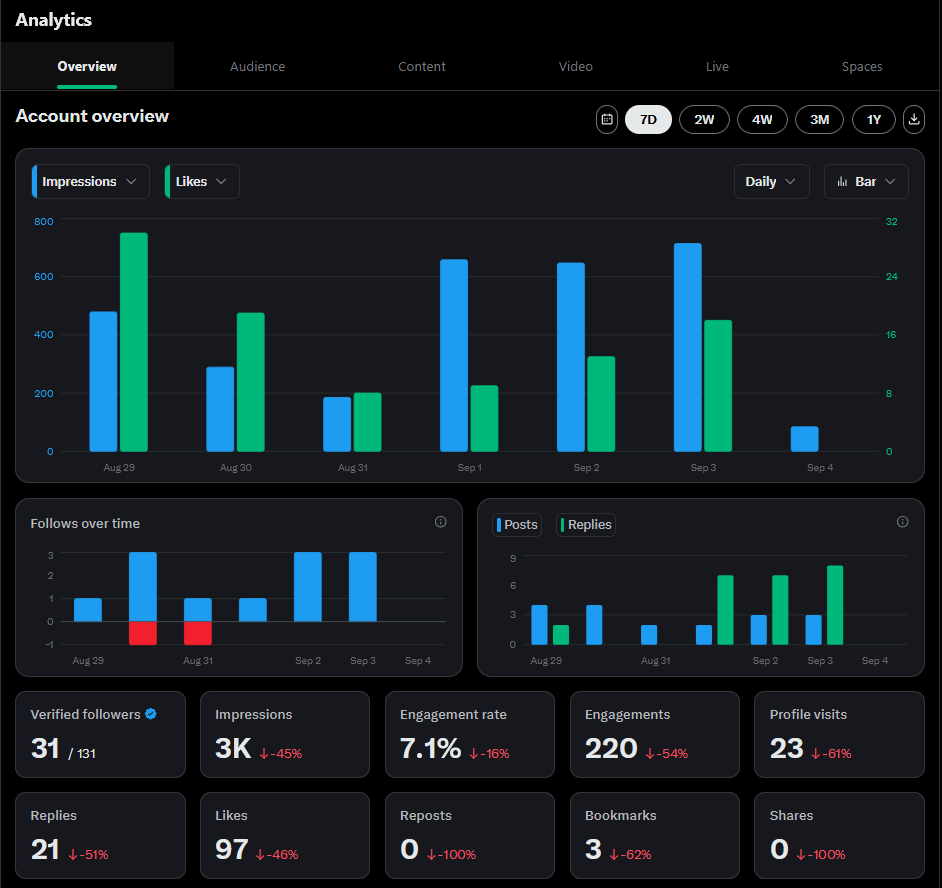The image size is (942, 888).
Task: Switch to the Overview tab
Action: click(x=87, y=66)
